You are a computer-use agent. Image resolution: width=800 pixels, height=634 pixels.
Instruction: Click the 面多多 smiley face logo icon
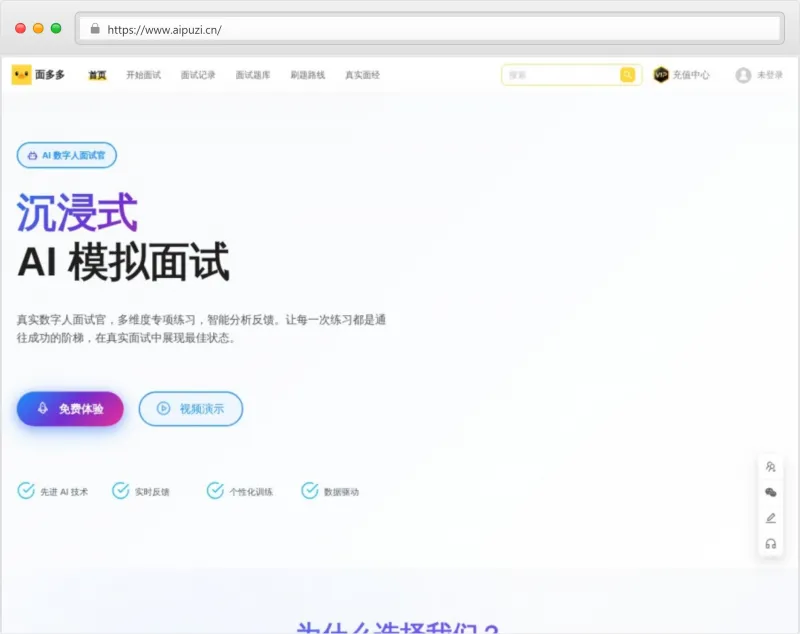[20, 74]
